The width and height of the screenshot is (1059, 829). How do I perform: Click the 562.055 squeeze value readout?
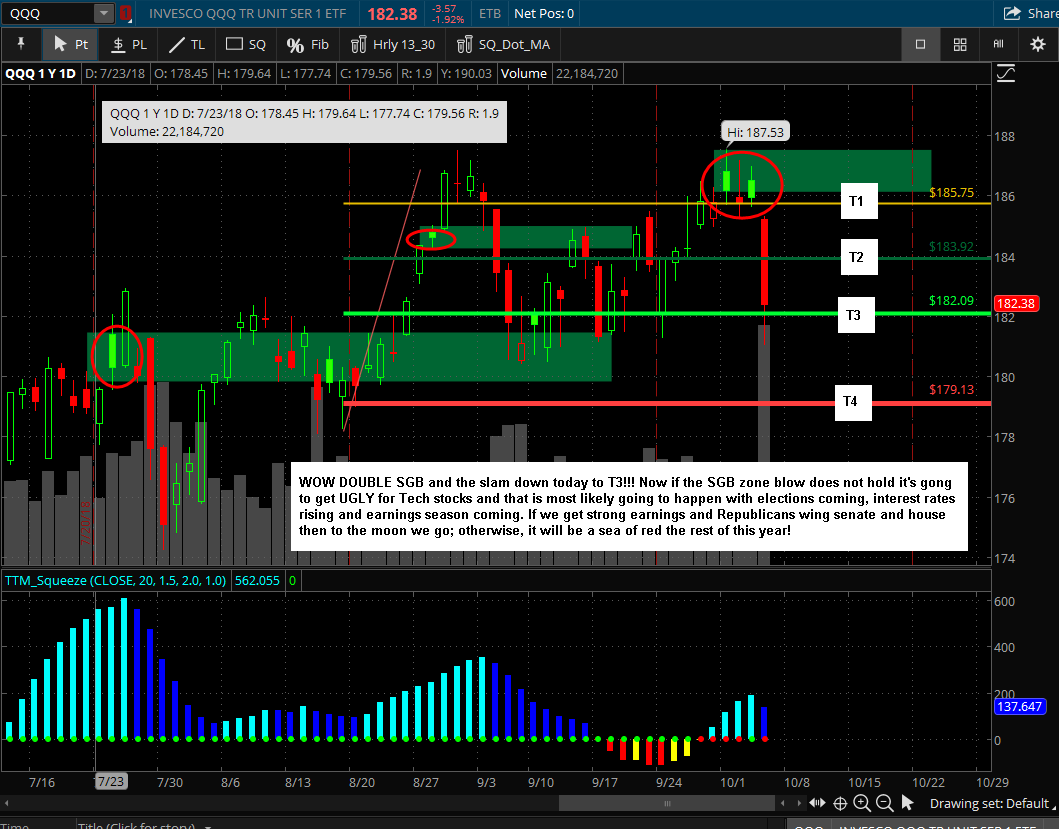[257, 580]
